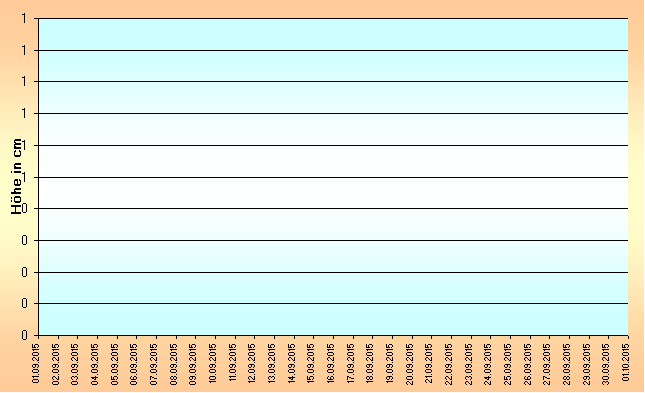Screen dimensions: 645x393
Task: Select the bottom y-axis value 0
Action: [x=24, y=335]
